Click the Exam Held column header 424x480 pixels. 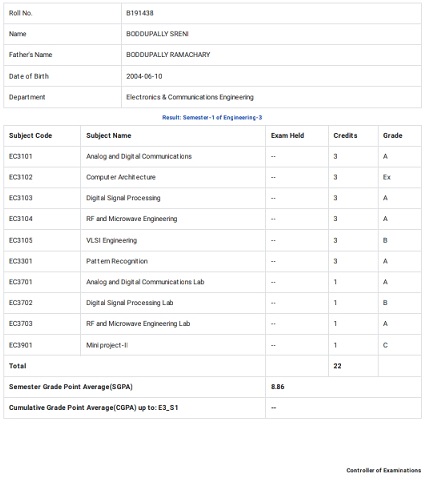coord(287,136)
